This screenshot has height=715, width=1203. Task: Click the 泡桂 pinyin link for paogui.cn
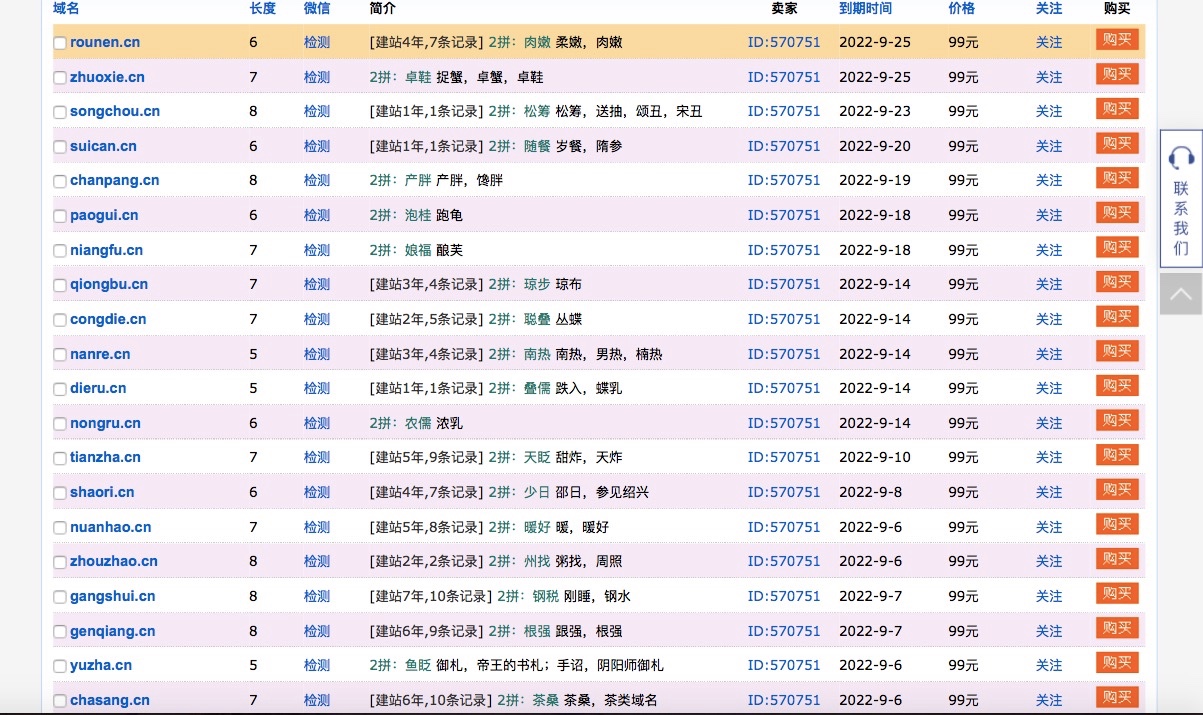pos(418,215)
